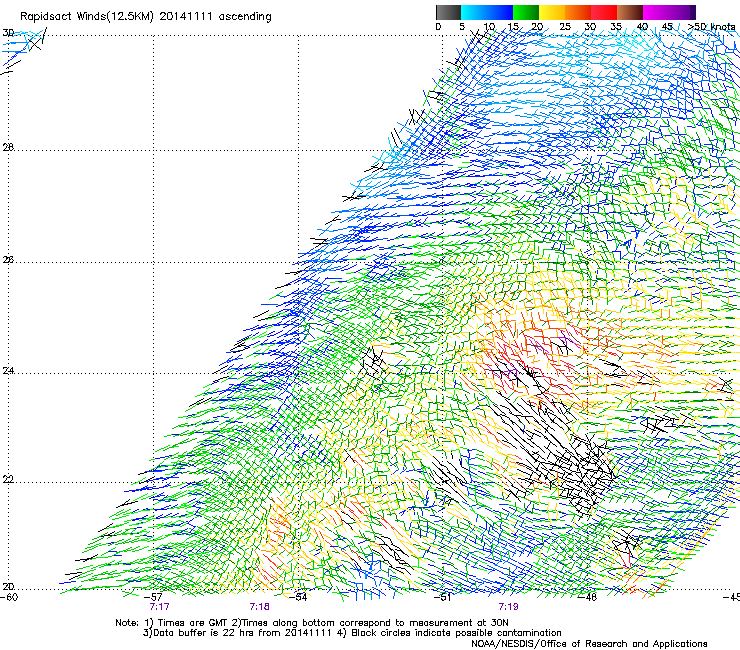
Task: Click the longitude axis label "-48"
Action: [x=588, y=597]
